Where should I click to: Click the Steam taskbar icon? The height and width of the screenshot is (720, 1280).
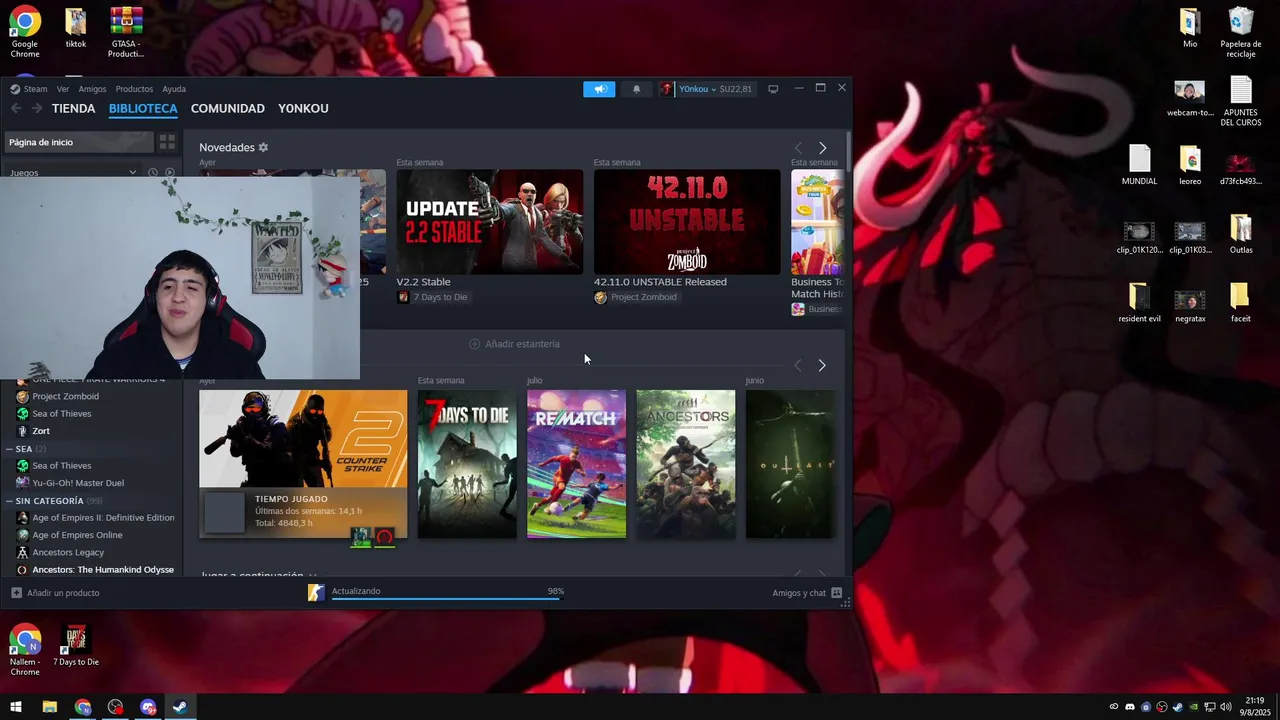point(180,707)
